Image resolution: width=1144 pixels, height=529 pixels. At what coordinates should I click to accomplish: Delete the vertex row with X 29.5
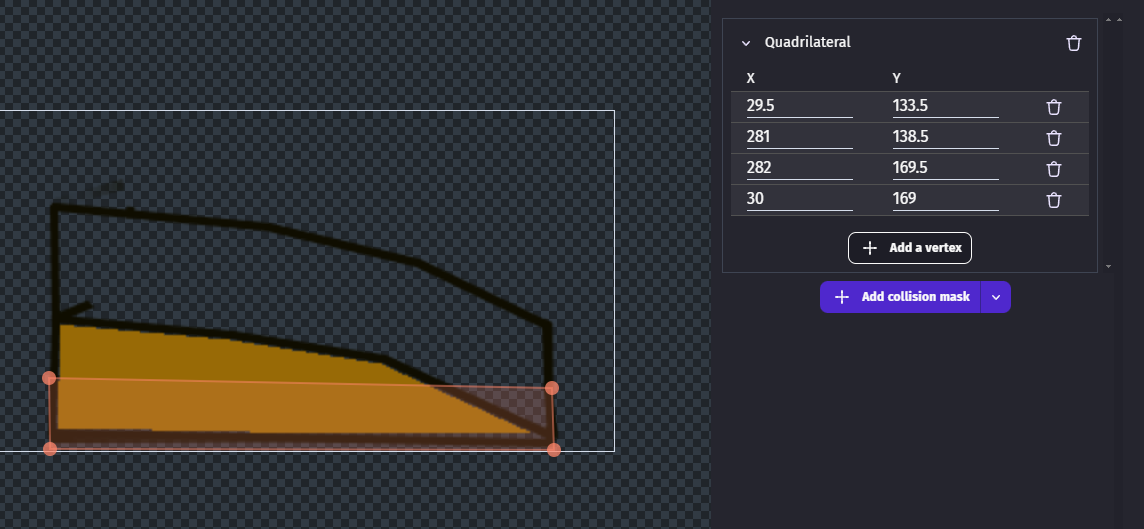(x=1053, y=107)
